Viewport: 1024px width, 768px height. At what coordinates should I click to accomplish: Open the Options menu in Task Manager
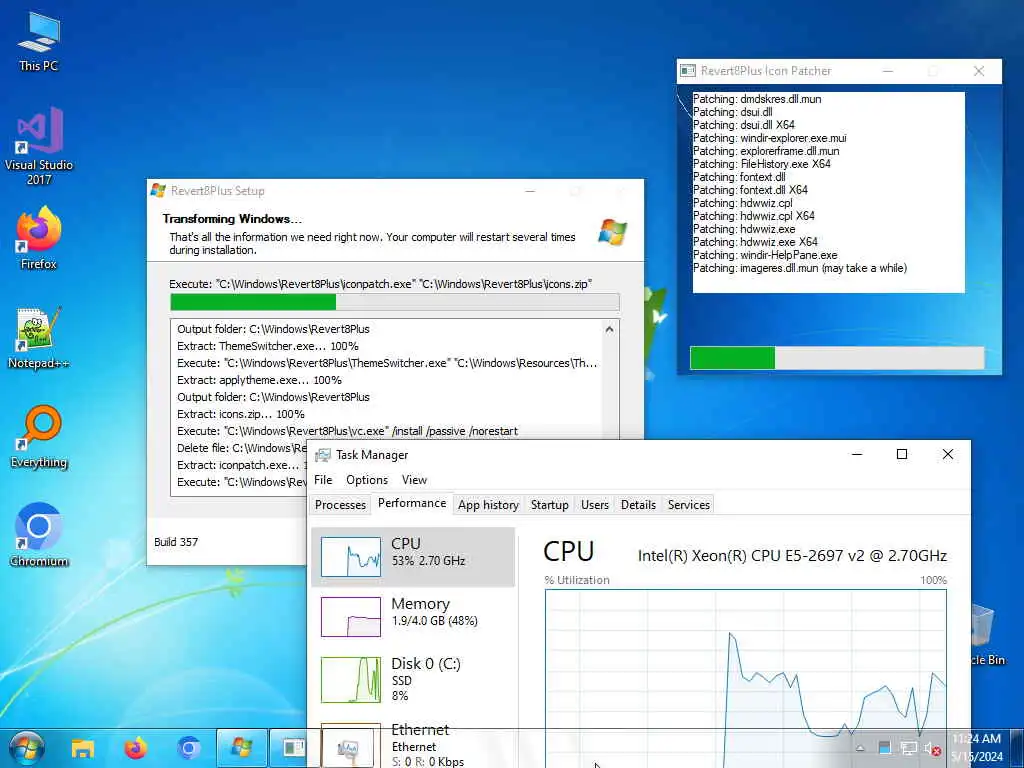367,480
